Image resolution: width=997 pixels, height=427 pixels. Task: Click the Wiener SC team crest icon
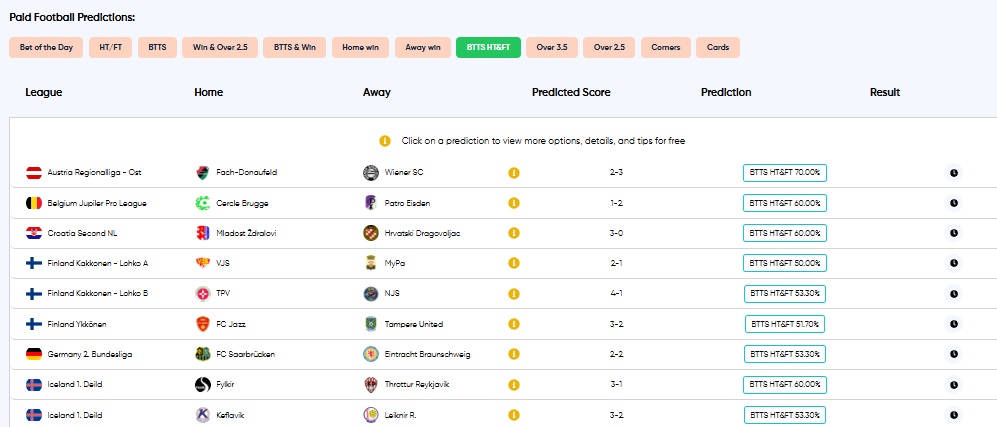370,172
